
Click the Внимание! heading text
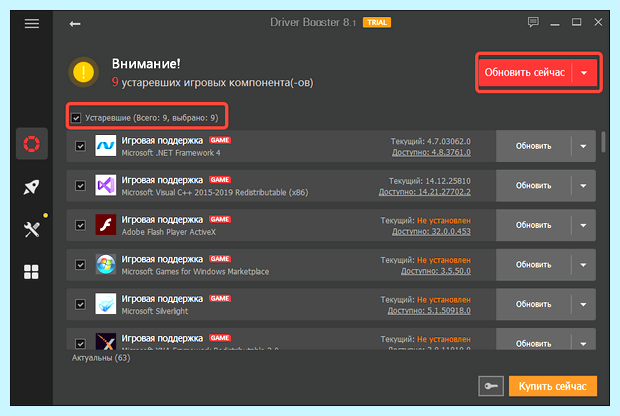click(x=146, y=64)
